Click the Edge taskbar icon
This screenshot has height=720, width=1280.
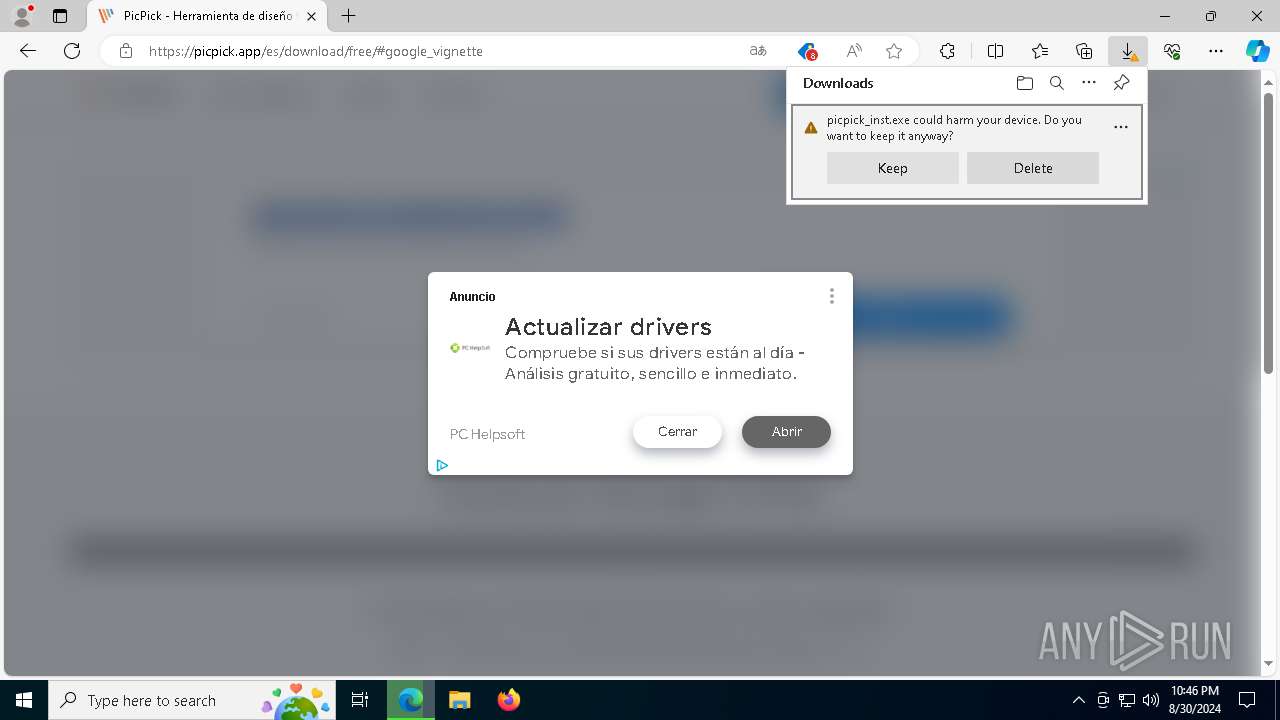[x=410, y=700]
